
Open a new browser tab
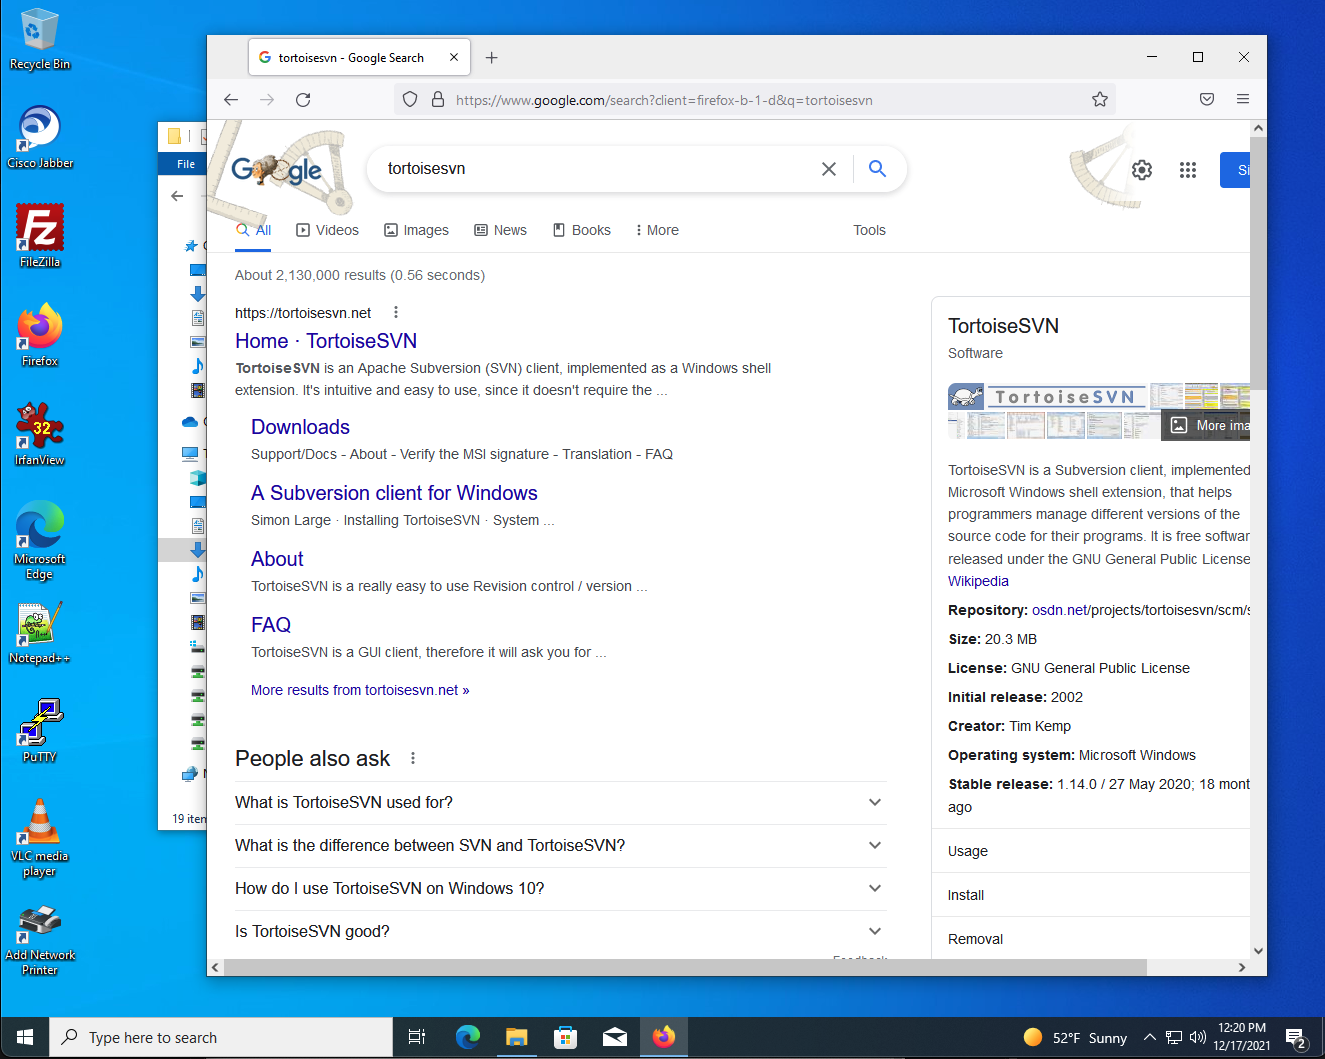point(491,58)
